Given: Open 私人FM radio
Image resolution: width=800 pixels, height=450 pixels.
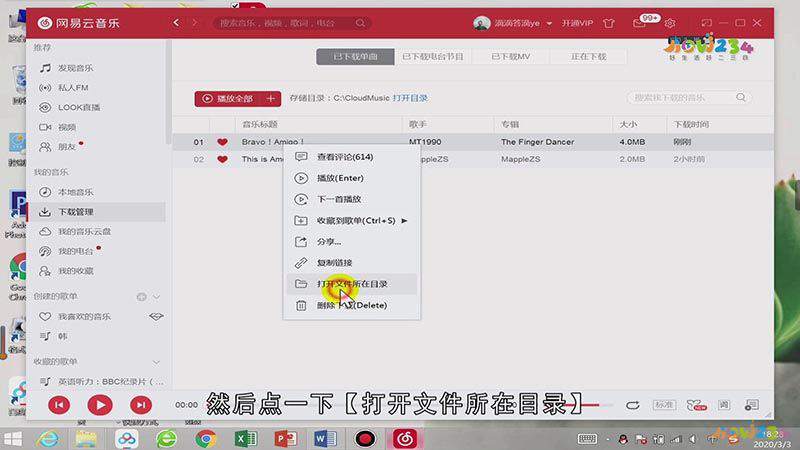Looking at the screenshot, I should click(x=73, y=88).
